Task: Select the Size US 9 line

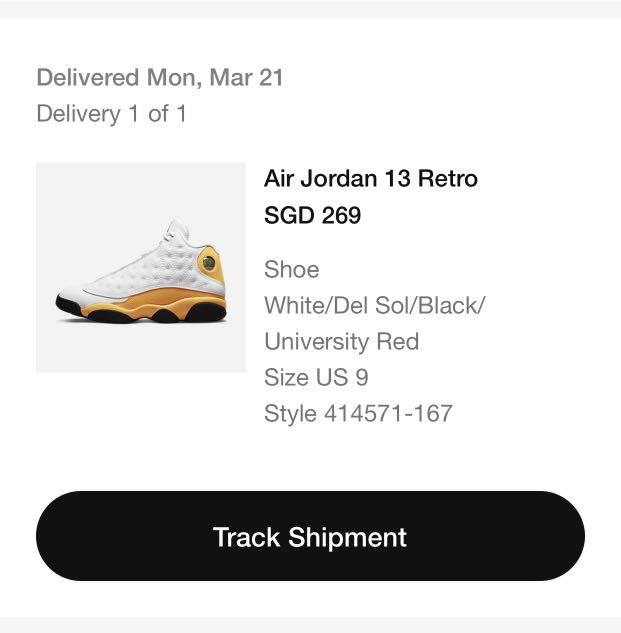Action: (316, 377)
